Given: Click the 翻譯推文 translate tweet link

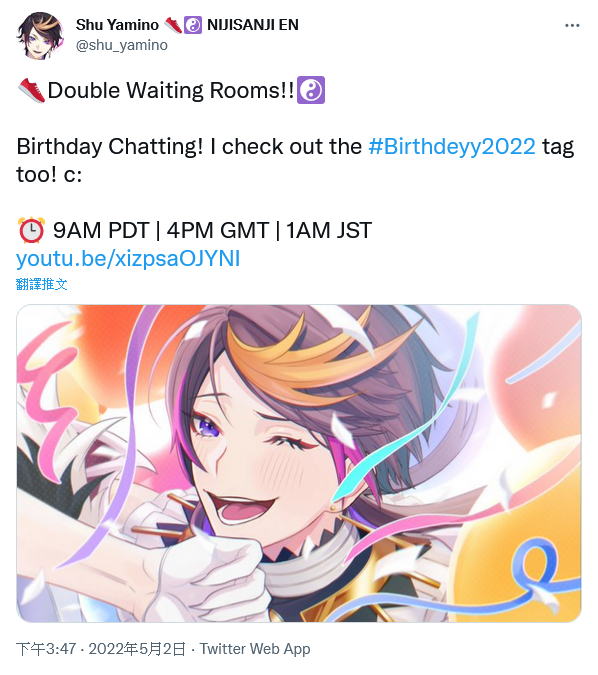Looking at the screenshot, I should 42,284.
